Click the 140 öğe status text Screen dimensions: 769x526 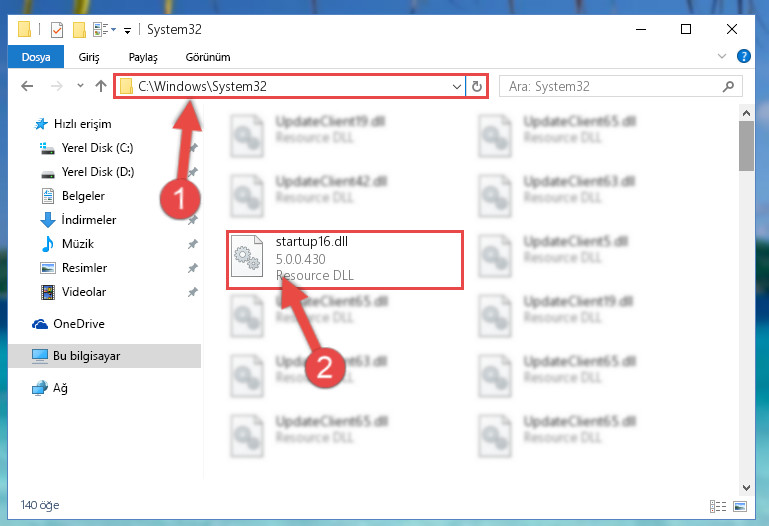coord(40,505)
